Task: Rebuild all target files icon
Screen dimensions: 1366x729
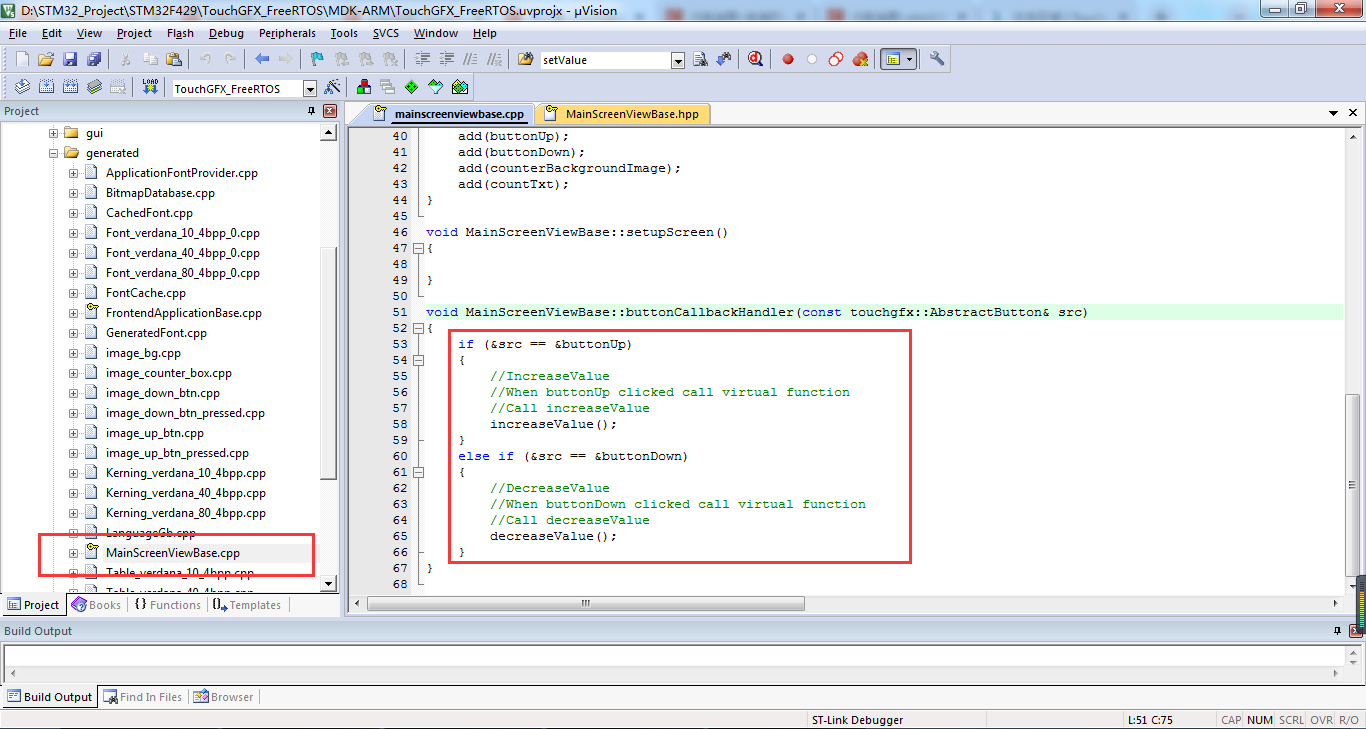Action: [71, 87]
